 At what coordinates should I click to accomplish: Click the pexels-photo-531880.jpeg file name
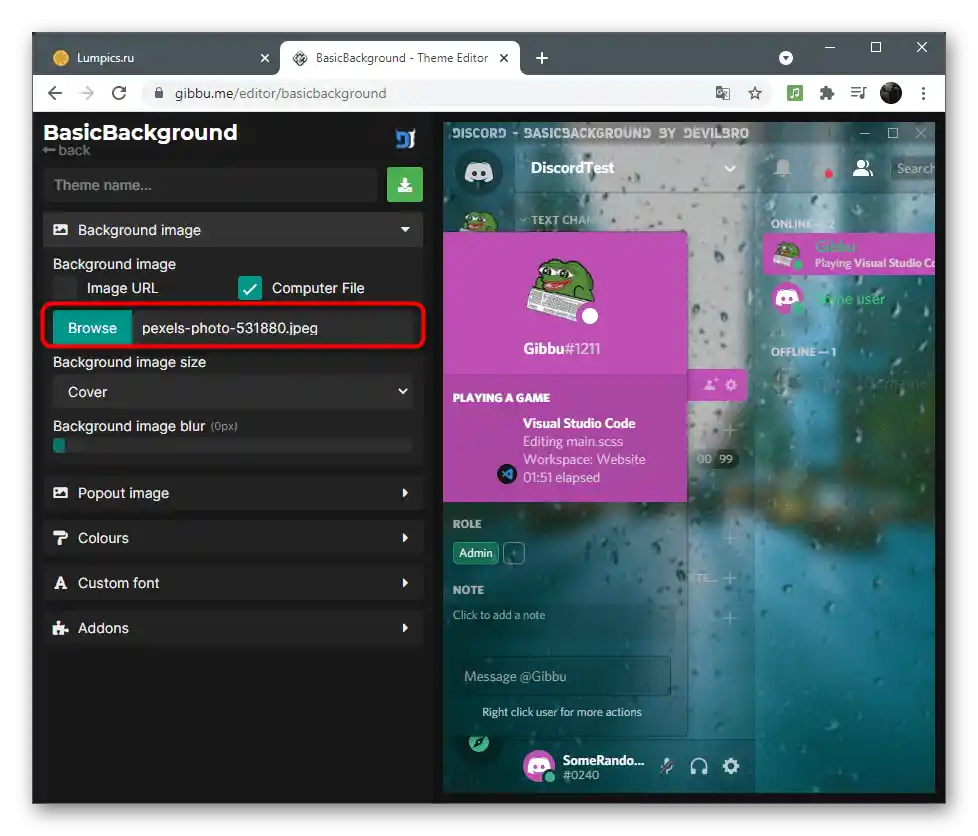click(230, 328)
